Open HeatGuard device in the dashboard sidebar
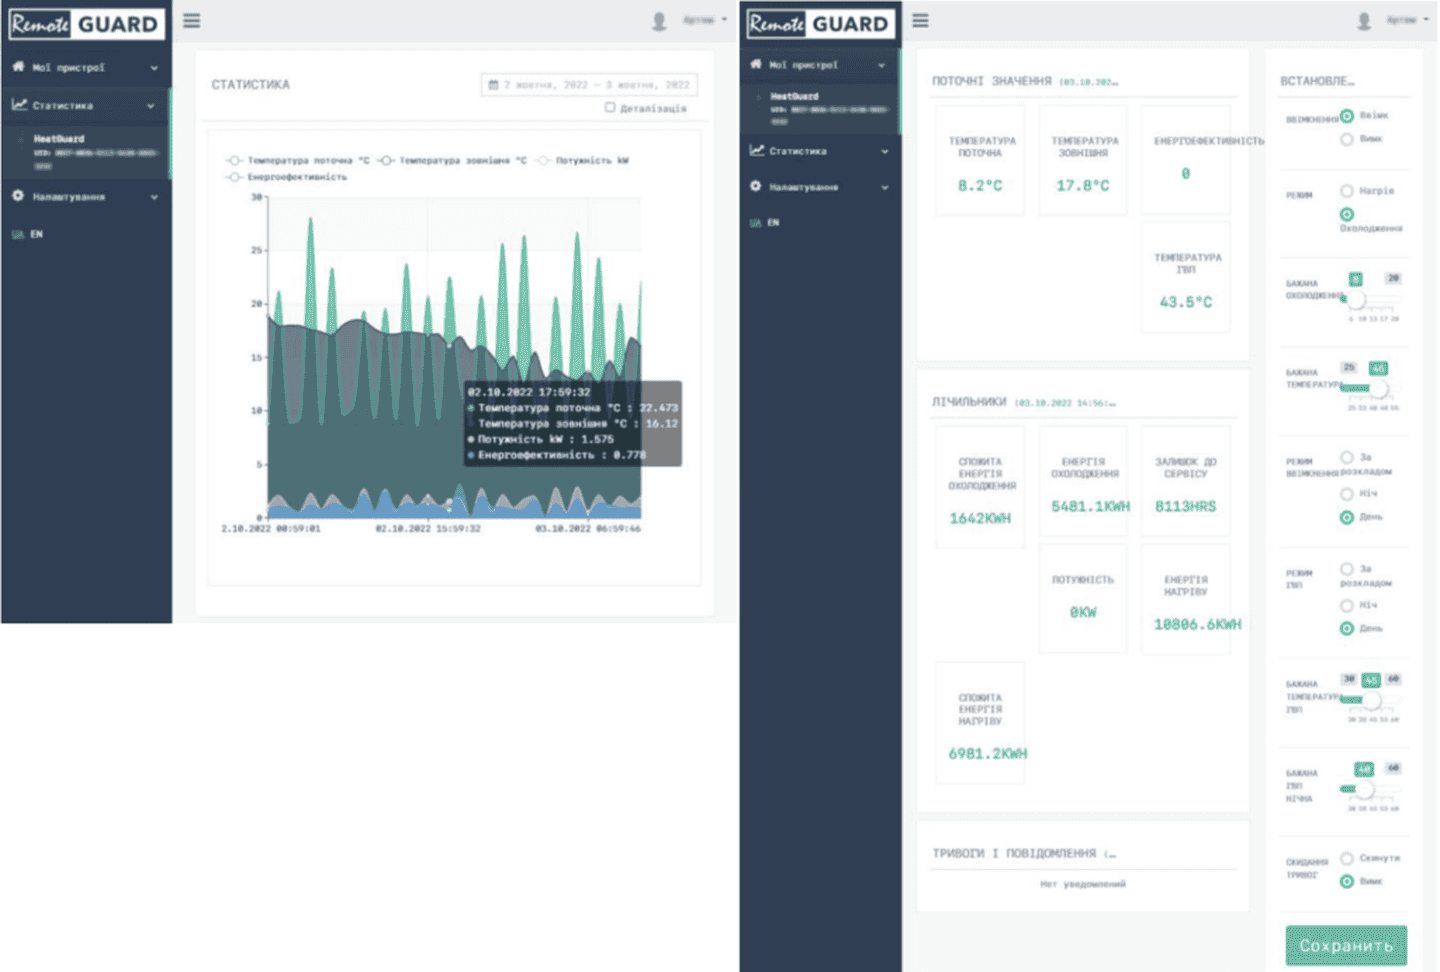This screenshot has height=972, width=1440. click(795, 97)
